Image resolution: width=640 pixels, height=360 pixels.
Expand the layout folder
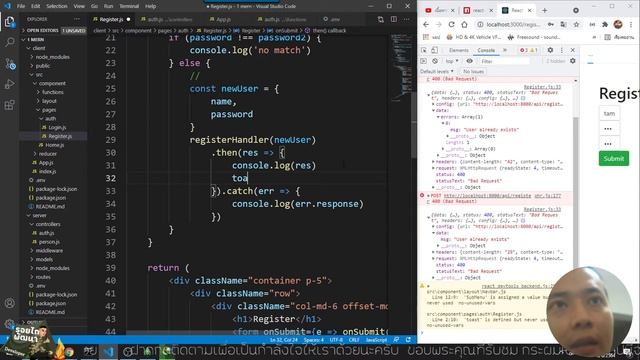click(49, 101)
